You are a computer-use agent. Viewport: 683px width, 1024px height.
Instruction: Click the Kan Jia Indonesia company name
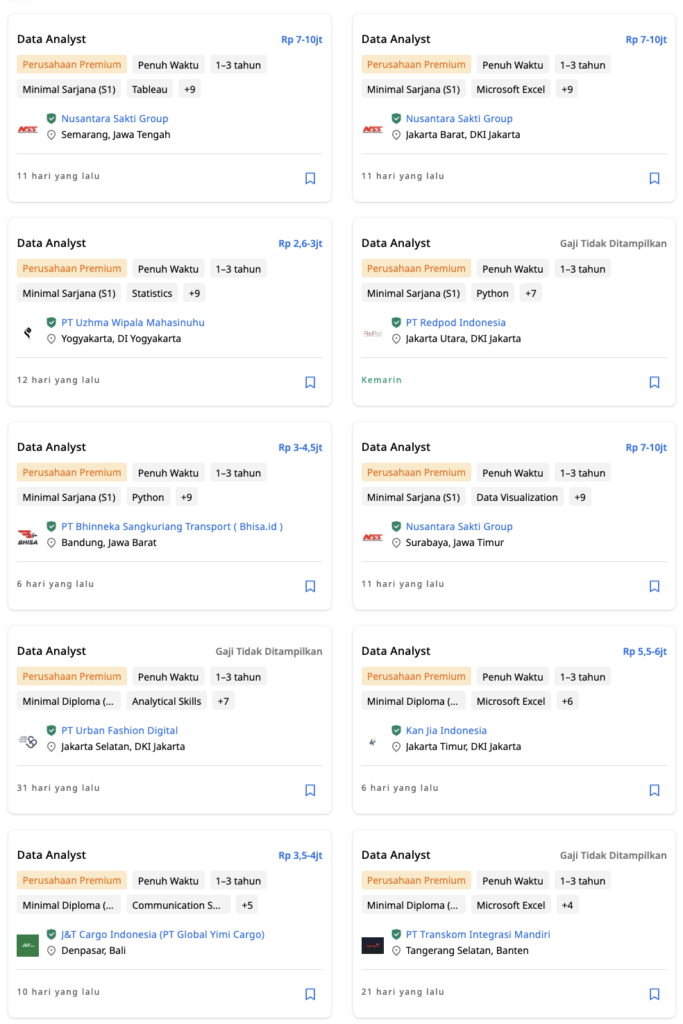[446, 730]
